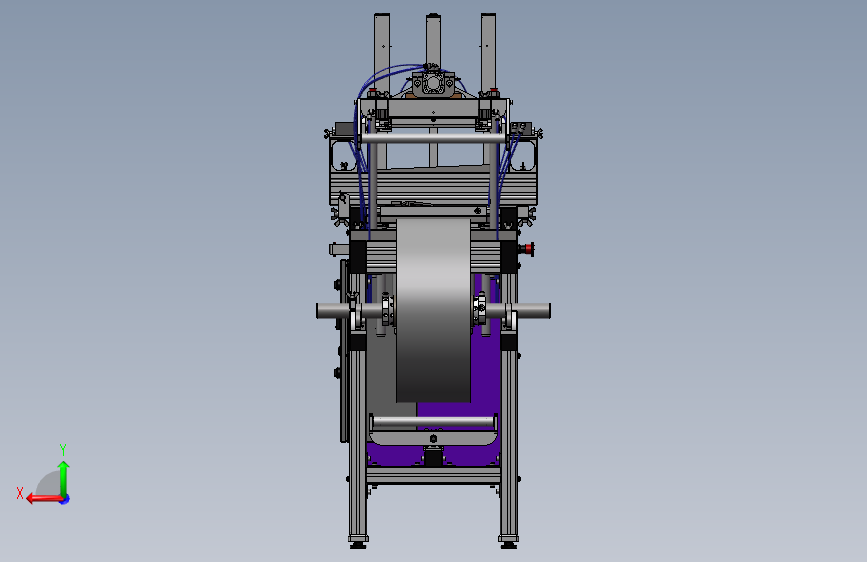Click the blue Z axis dot of the triad
This screenshot has width=867, height=562.
[x=65, y=499]
